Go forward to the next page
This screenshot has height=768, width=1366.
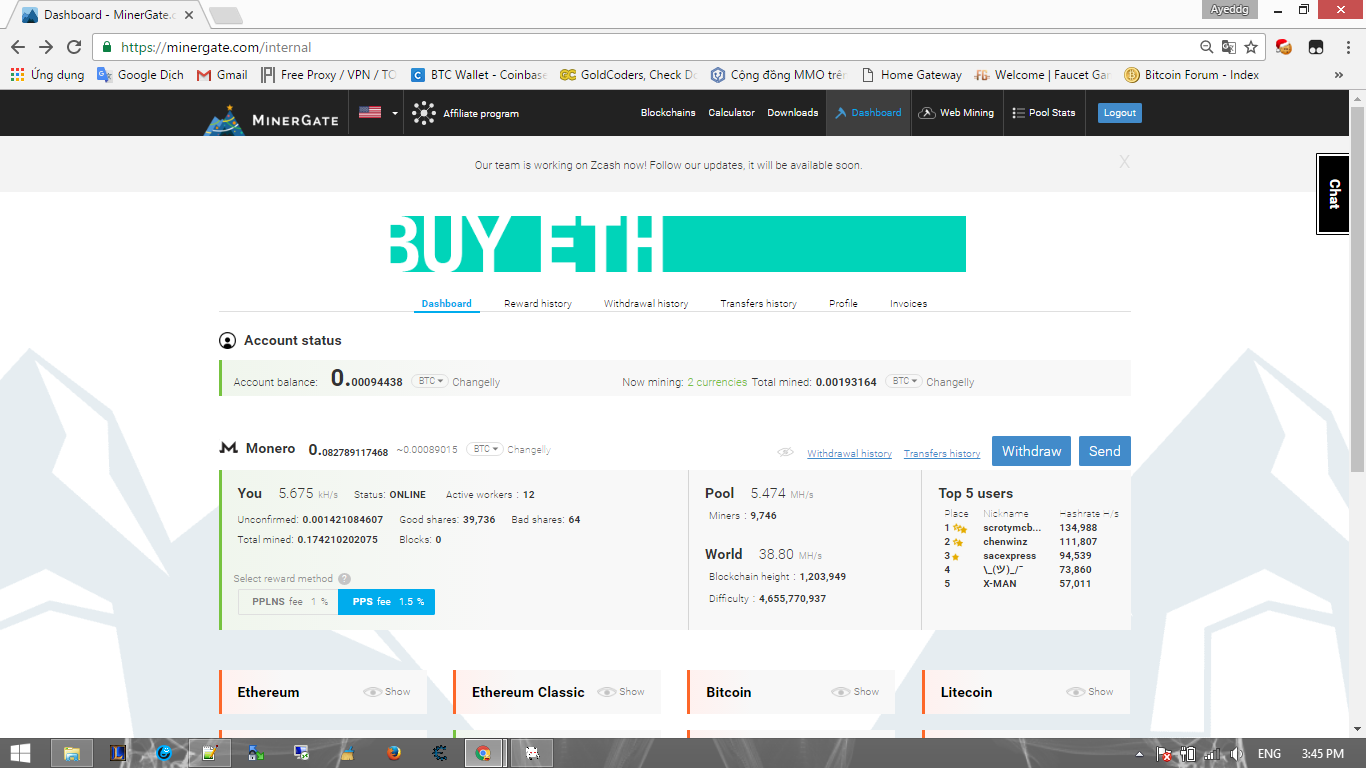click(46, 47)
